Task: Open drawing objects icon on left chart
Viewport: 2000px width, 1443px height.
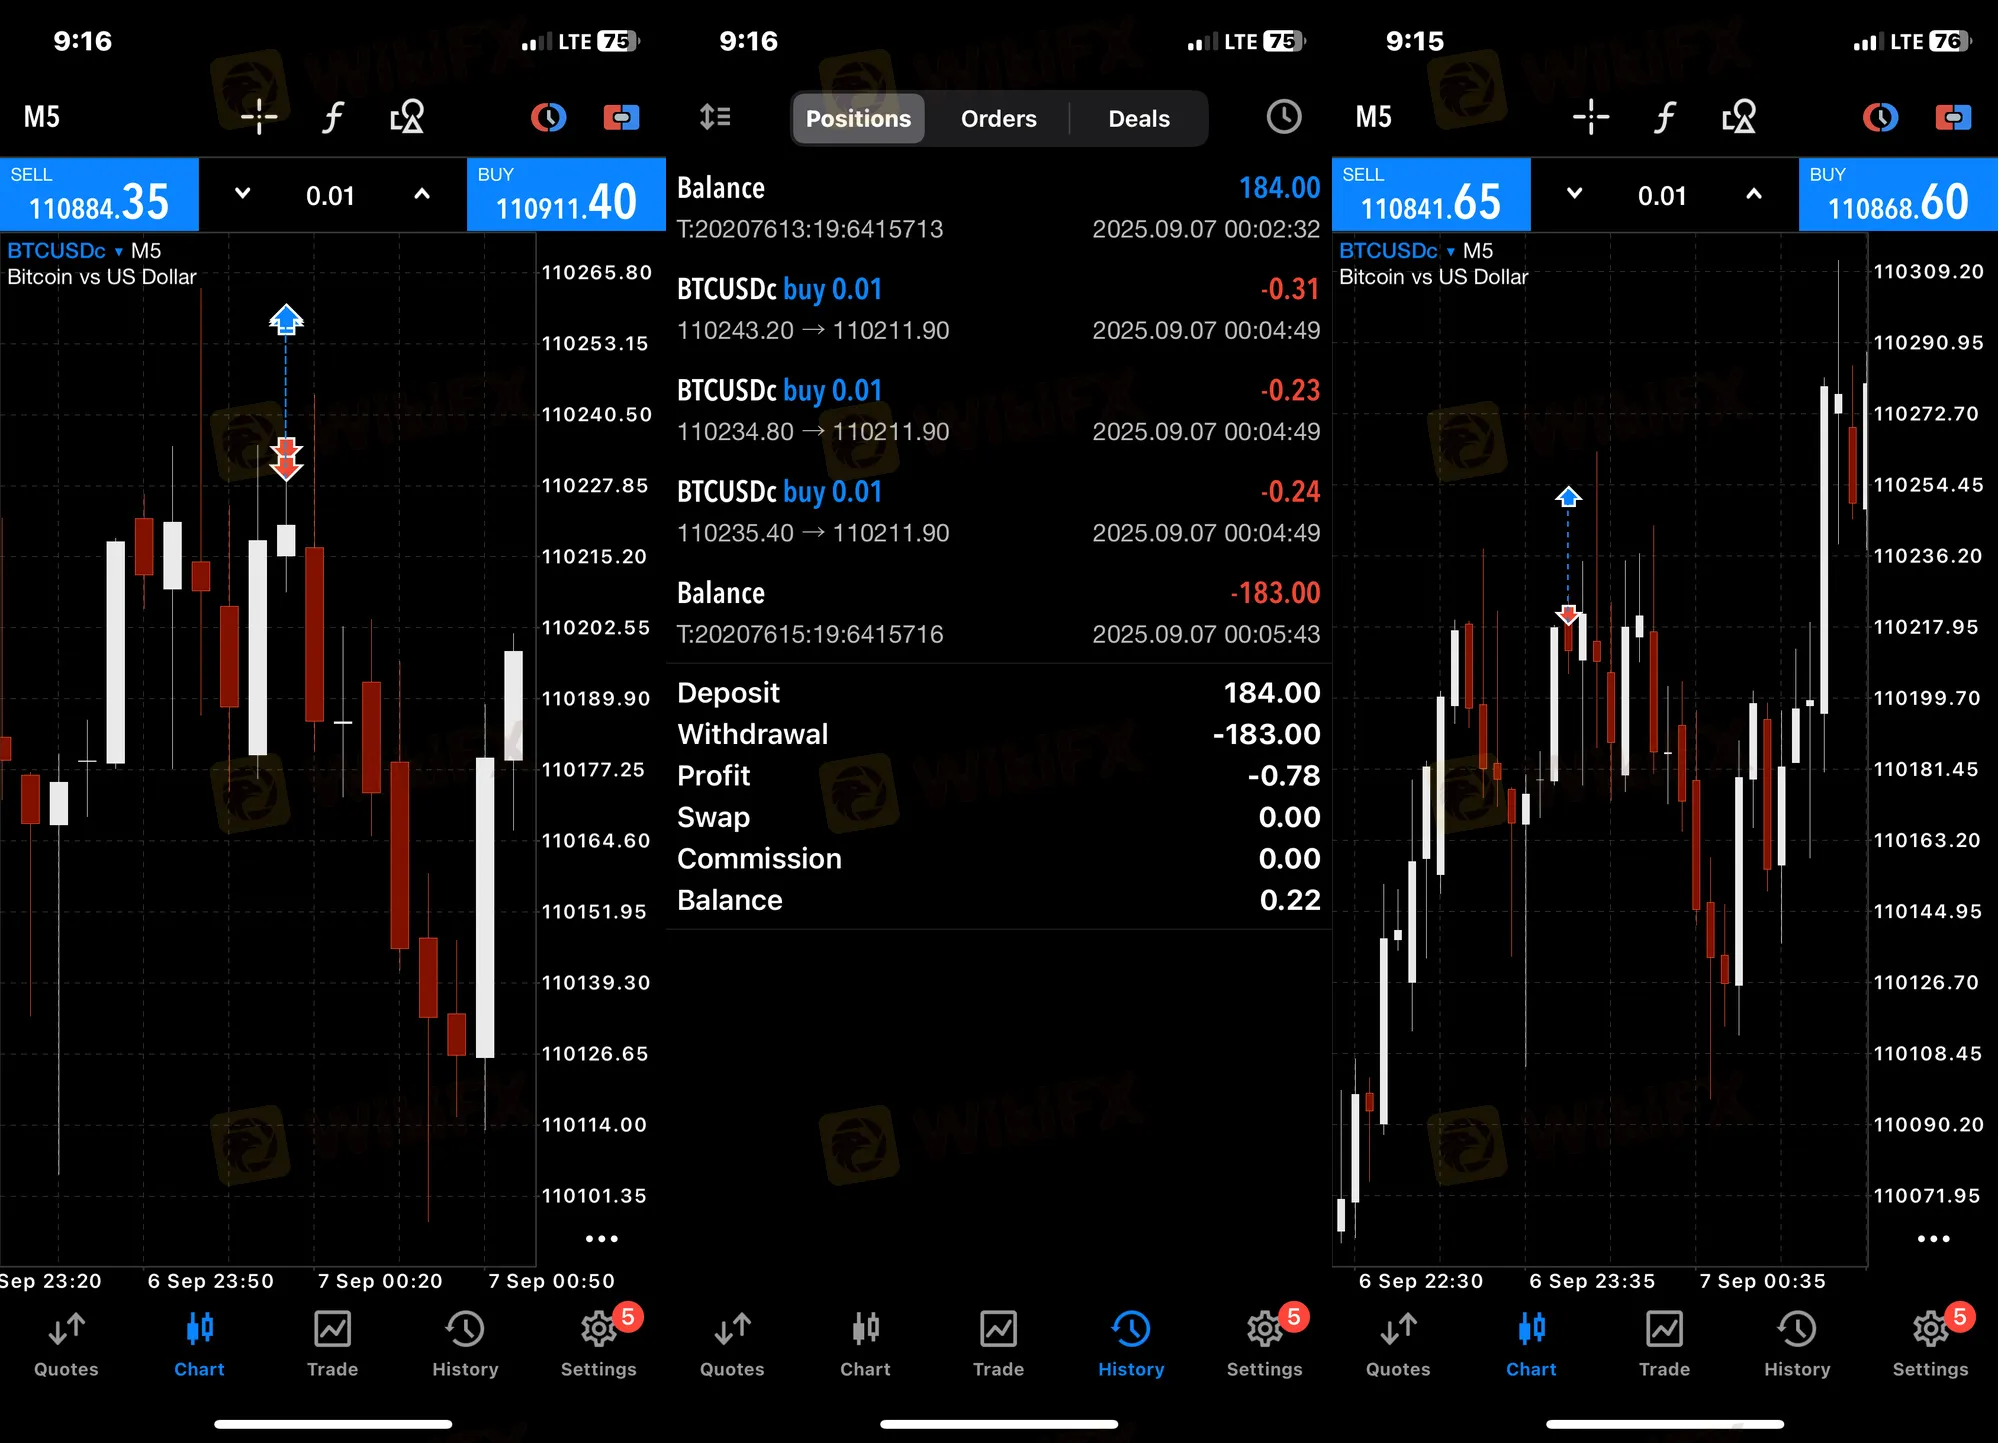Action: 407,117
